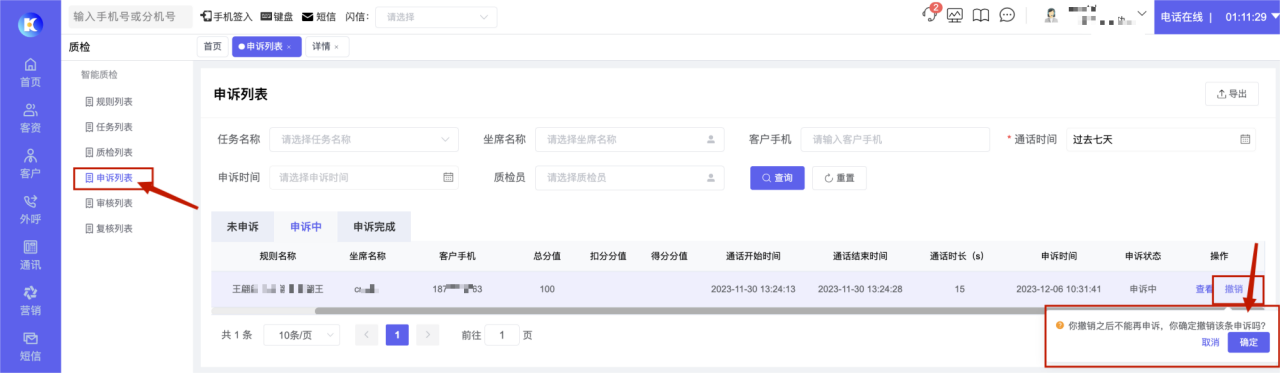Viewport: 1280px width, 373px height.
Task: Collapse the 智能质检 tree group
Action: pos(99,75)
